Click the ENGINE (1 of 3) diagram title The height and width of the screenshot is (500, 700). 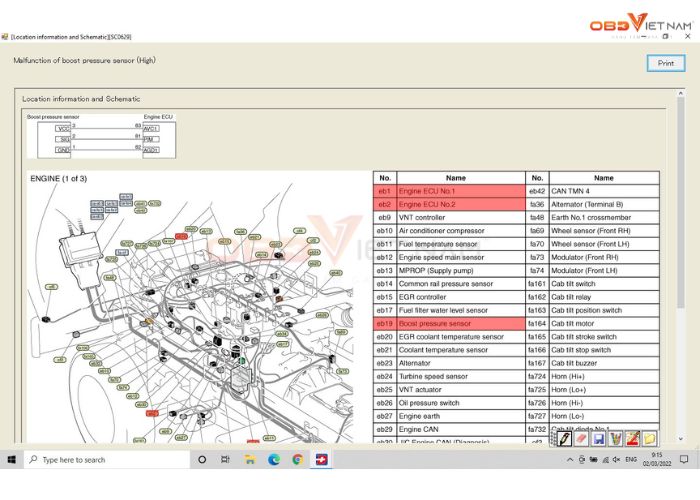pyautogui.click(x=58, y=179)
